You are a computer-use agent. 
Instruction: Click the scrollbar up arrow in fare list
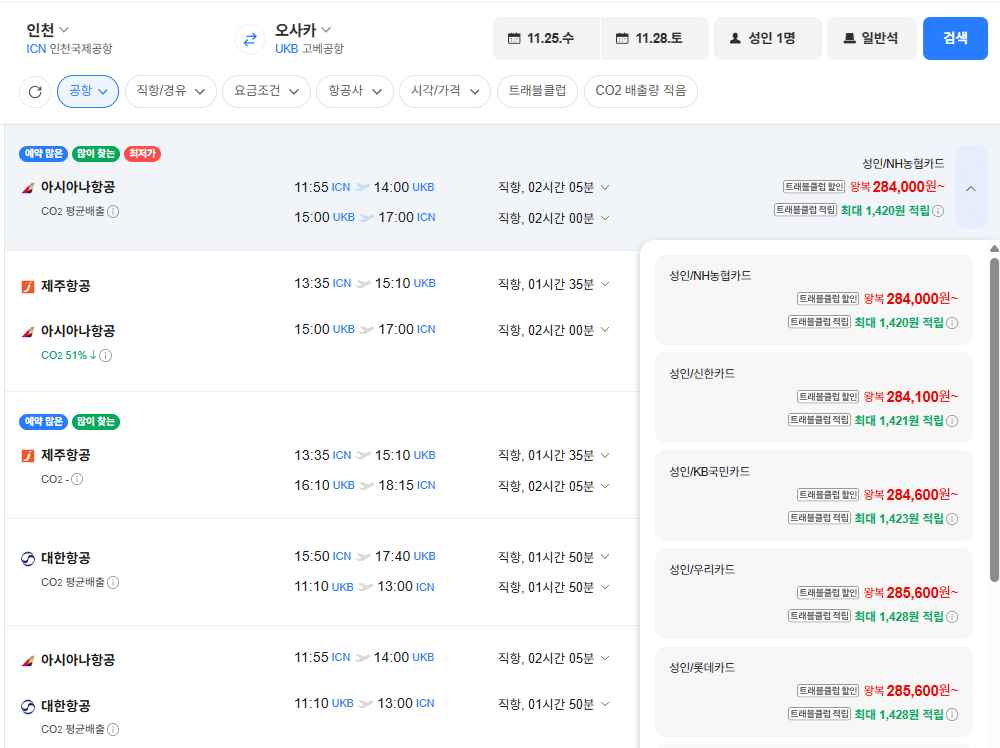point(994,249)
